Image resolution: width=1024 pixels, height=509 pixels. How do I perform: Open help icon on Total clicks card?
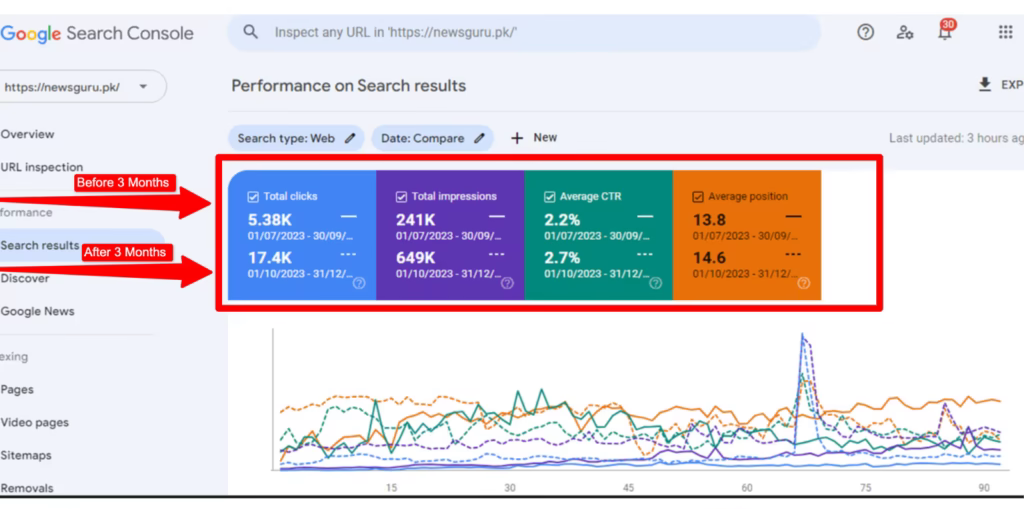[x=359, y=284]
